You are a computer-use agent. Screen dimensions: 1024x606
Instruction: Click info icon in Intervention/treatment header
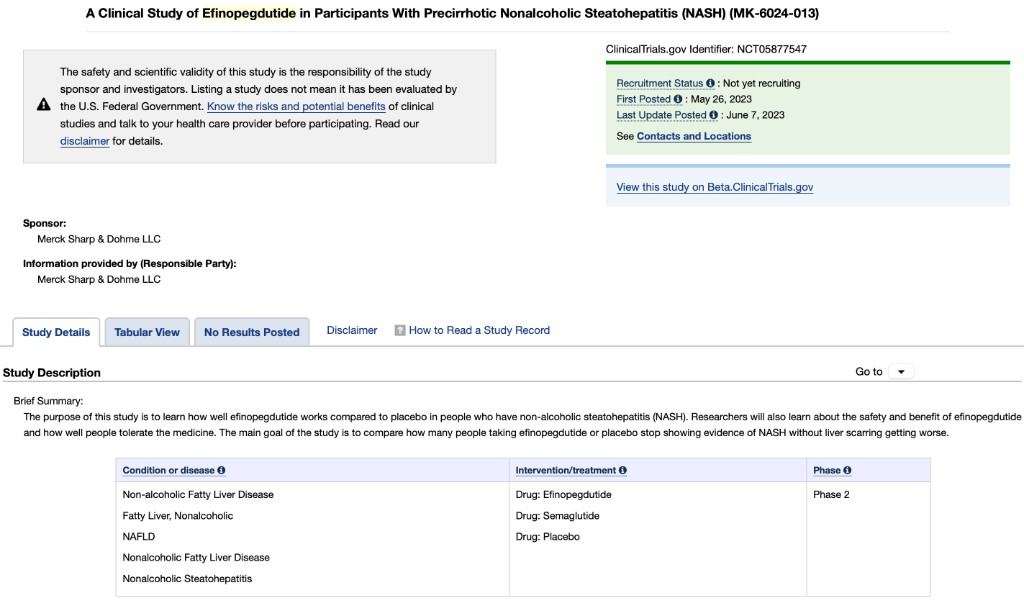pos(623,470)
